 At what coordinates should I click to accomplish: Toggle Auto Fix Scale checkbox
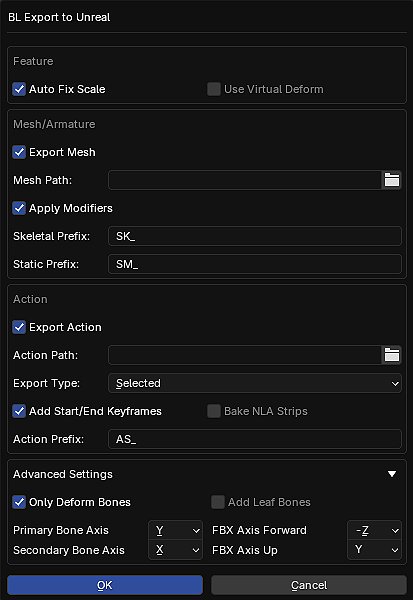click(19, 89)
